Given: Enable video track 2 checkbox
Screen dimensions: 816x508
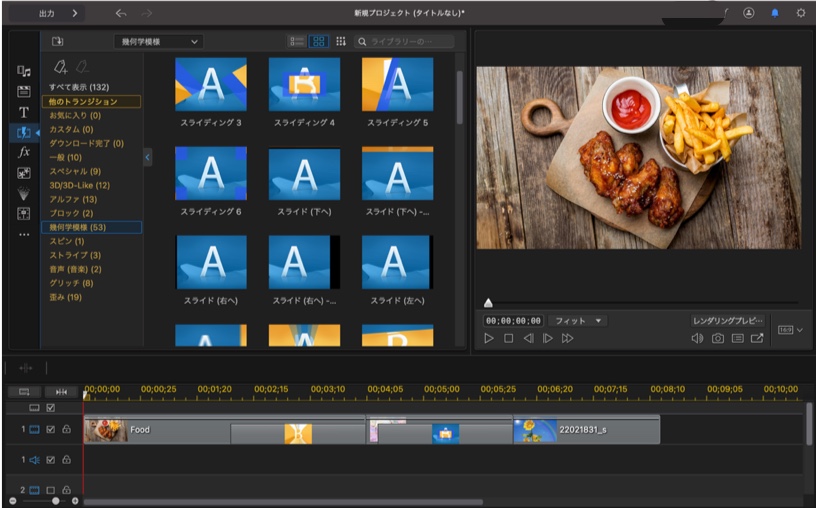Looking at the screenshot, I should [x=51, y=490].
